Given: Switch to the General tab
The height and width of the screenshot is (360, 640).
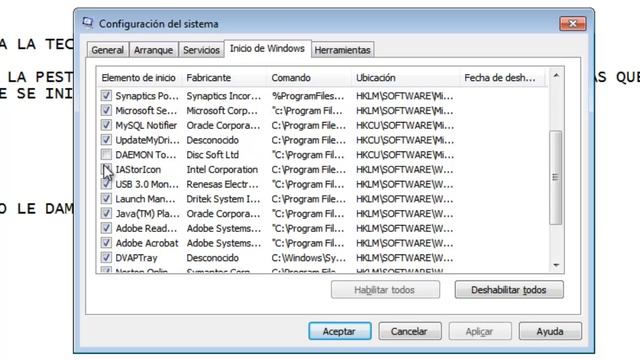Looking at the screenshot, I should [x=107, y=50].
